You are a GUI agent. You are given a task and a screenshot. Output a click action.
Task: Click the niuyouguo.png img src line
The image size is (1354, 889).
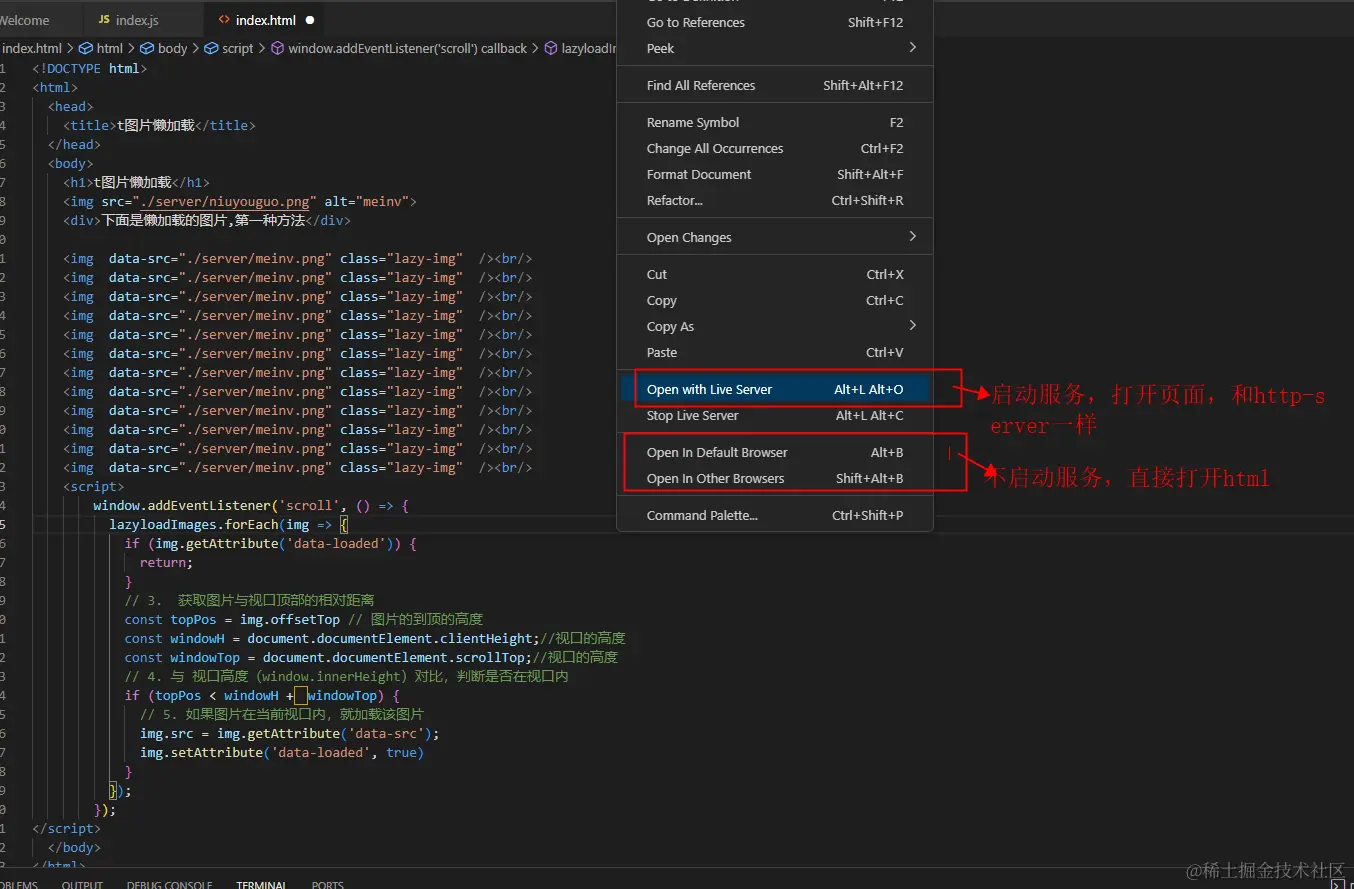pos(240,201)
